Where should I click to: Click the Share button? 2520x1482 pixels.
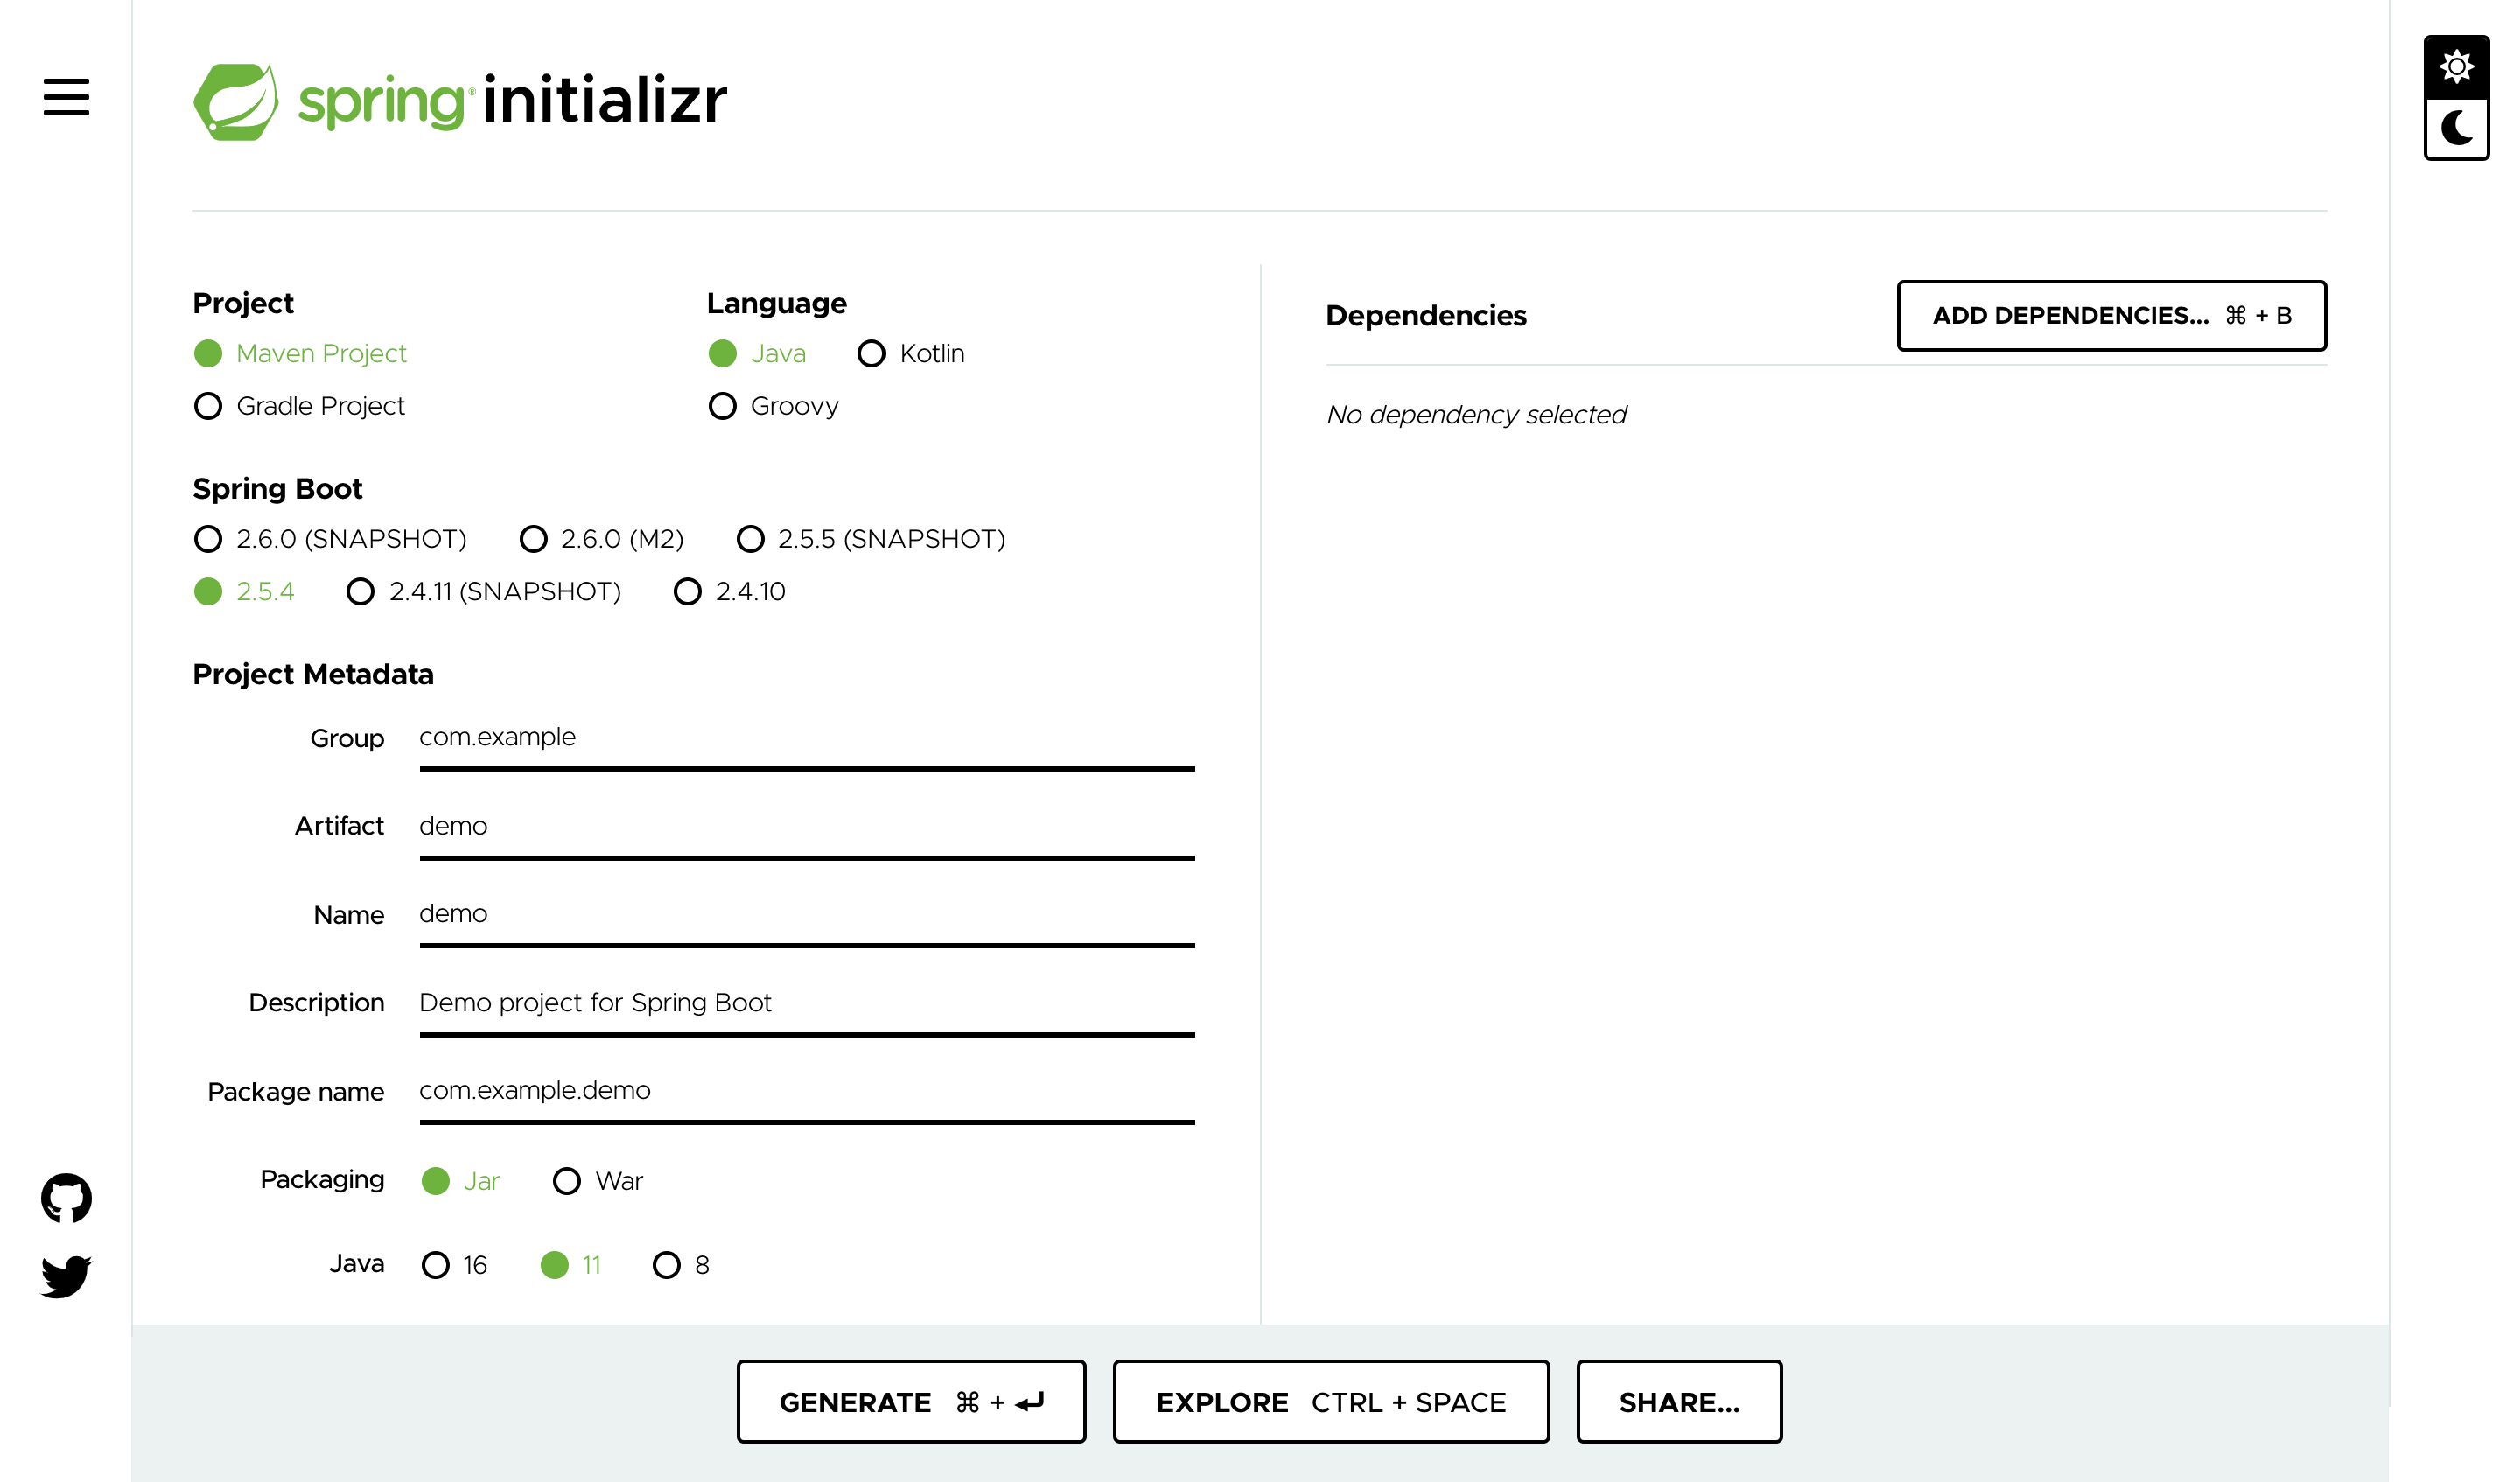pyautogui.click(x=1679, y=1401)
